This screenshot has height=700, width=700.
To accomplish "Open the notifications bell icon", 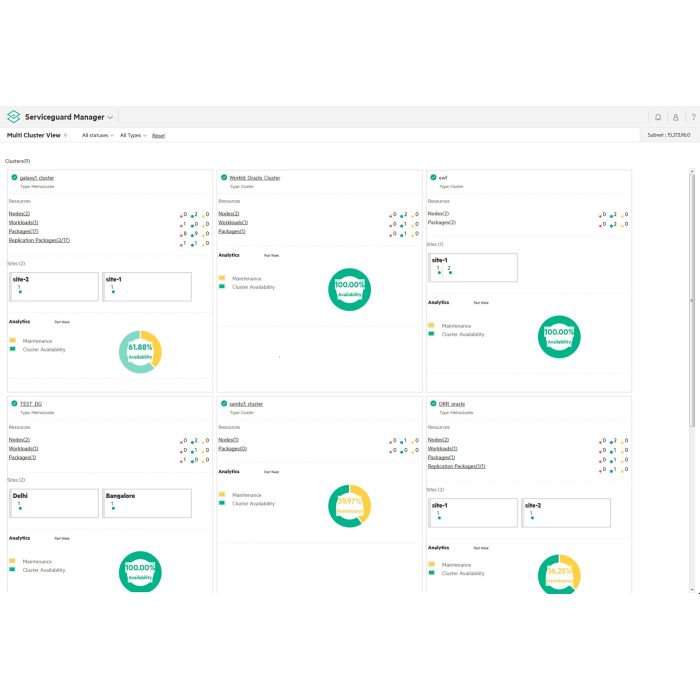I will (658, 117).
